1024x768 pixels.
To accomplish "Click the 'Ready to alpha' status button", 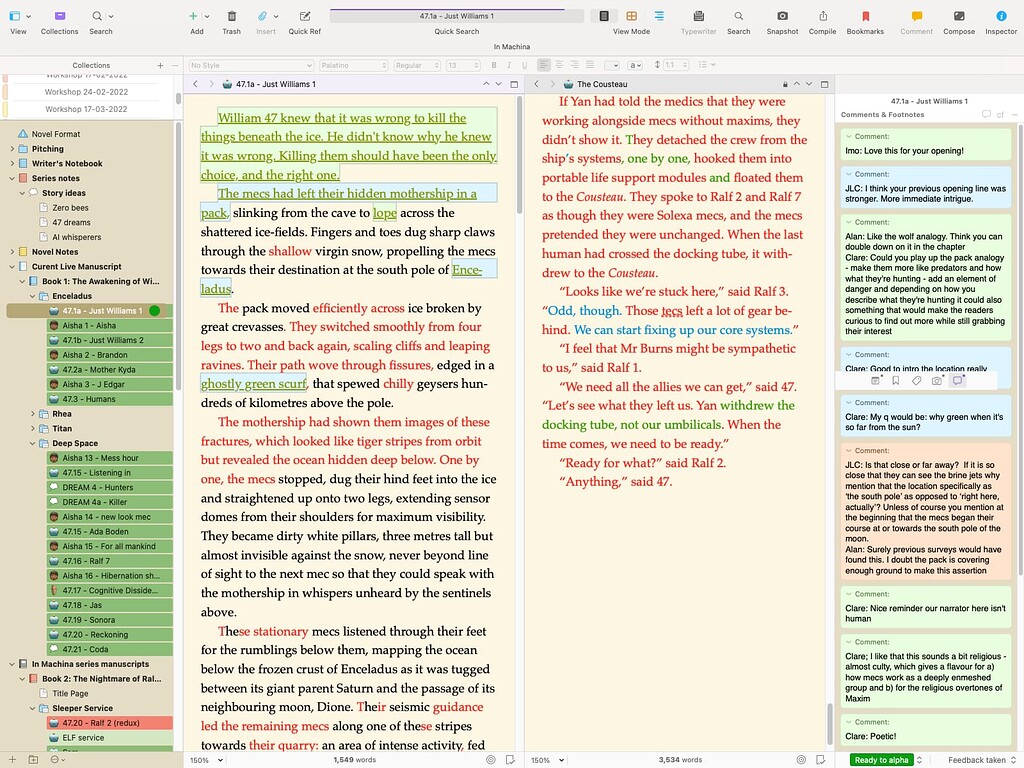I will 884,760.
